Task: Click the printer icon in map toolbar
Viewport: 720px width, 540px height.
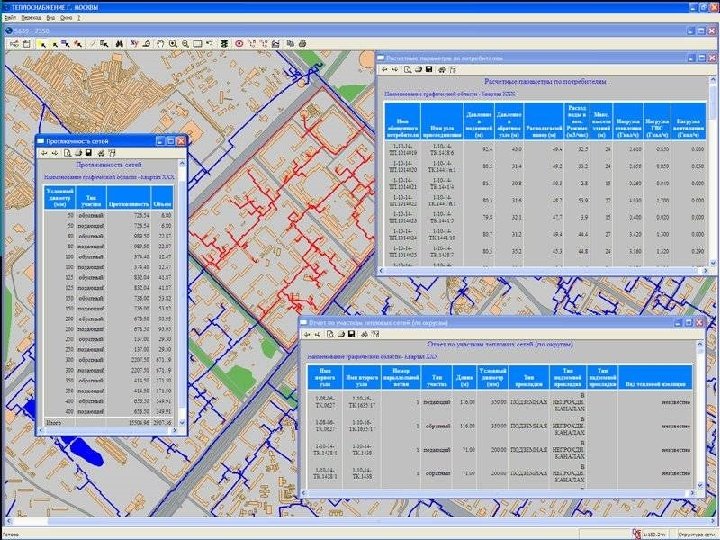Action: [x=302, y=44]
